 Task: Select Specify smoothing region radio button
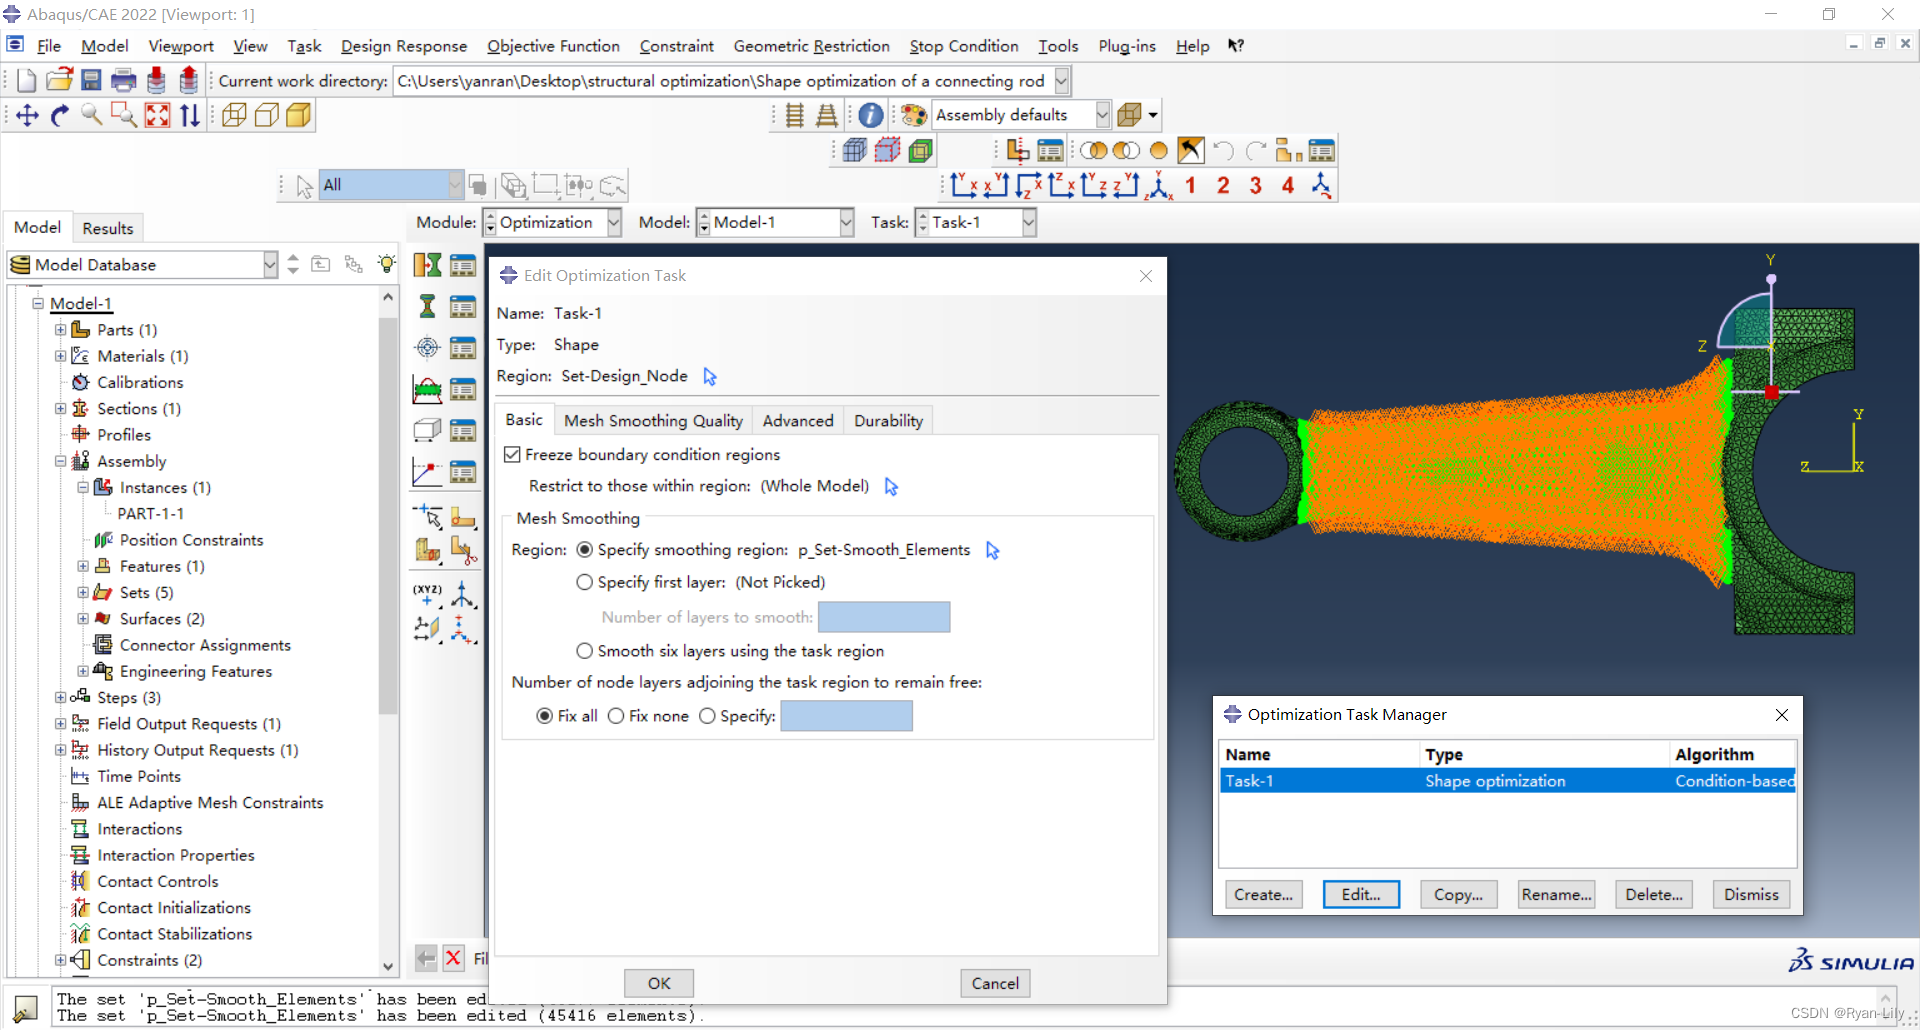click(585, 550)
